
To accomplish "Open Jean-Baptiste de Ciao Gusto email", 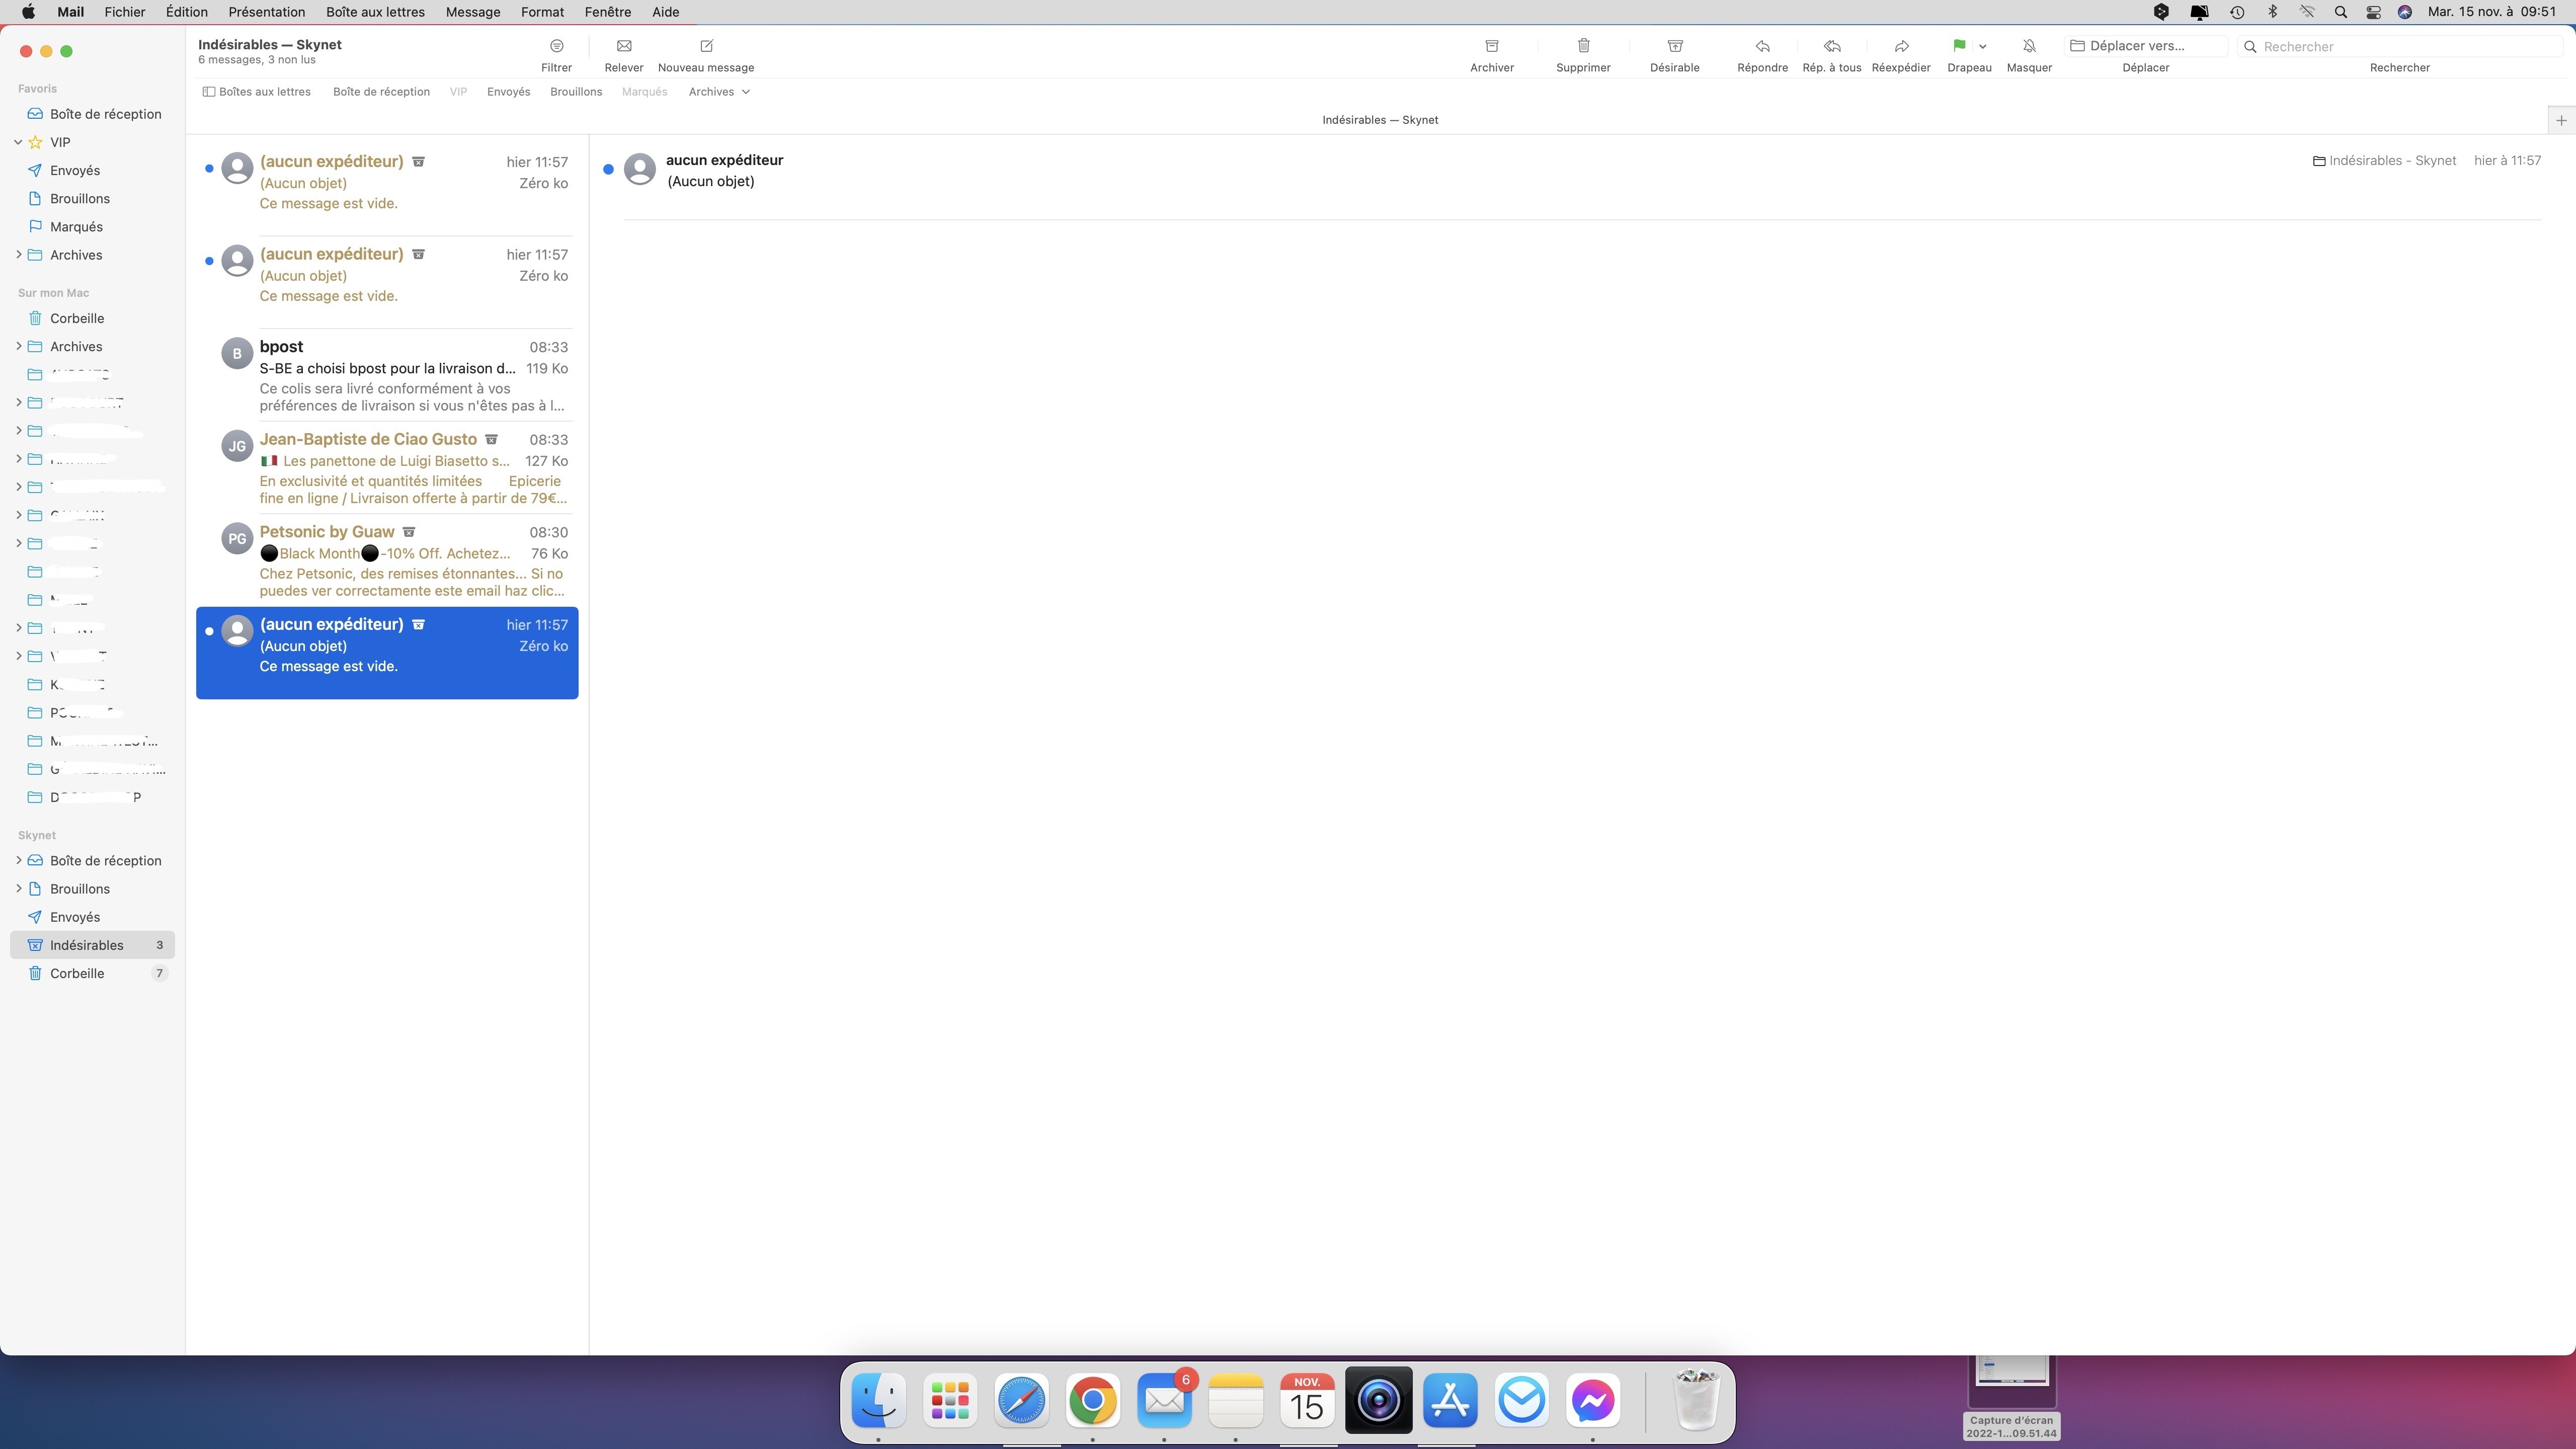I will click(x=387, y=468).
